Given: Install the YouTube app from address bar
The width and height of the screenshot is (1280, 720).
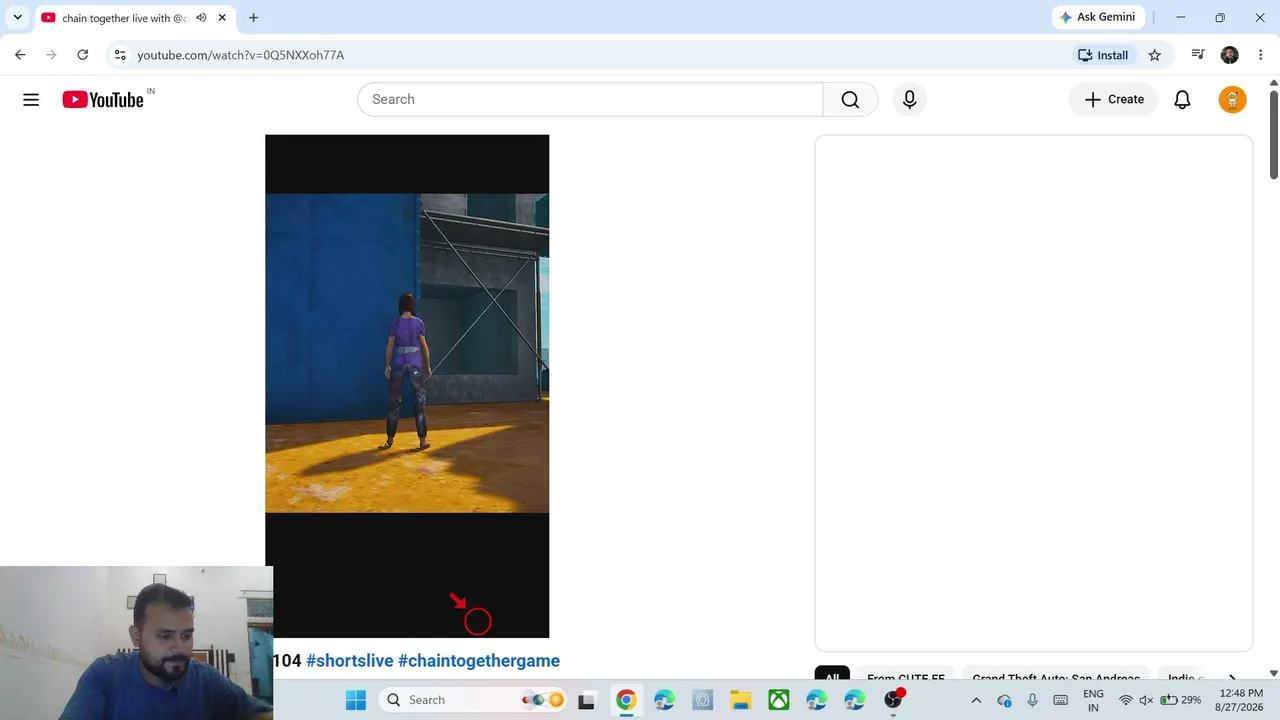Looking at the screenshot, I should click(1102, 55).
